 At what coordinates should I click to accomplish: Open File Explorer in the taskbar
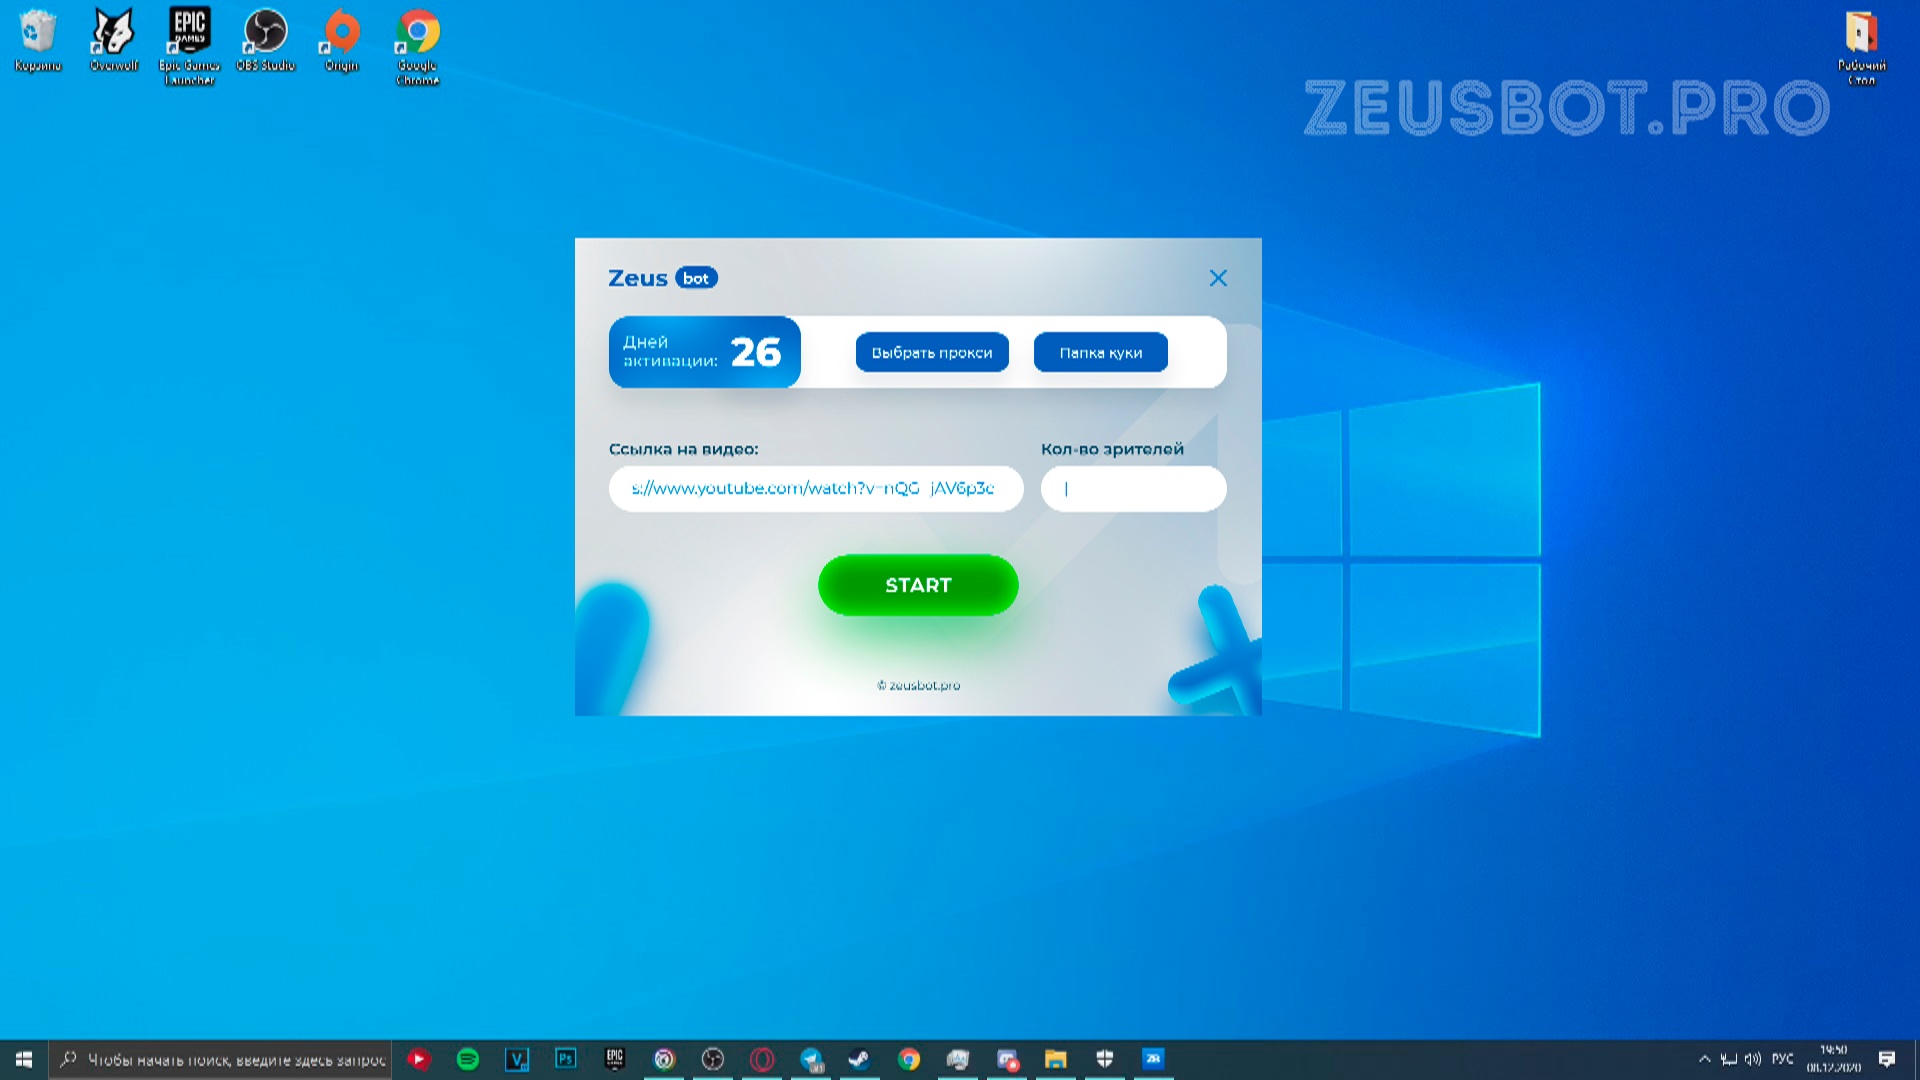[1055, 1059]
